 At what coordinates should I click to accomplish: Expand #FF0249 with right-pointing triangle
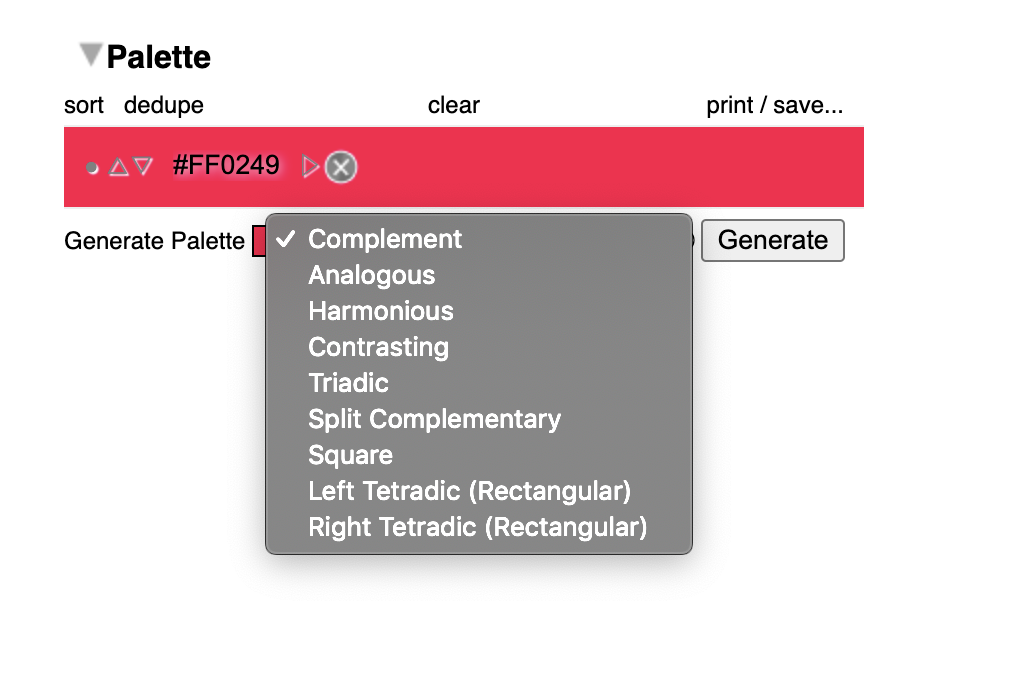[x=310, y=167]
